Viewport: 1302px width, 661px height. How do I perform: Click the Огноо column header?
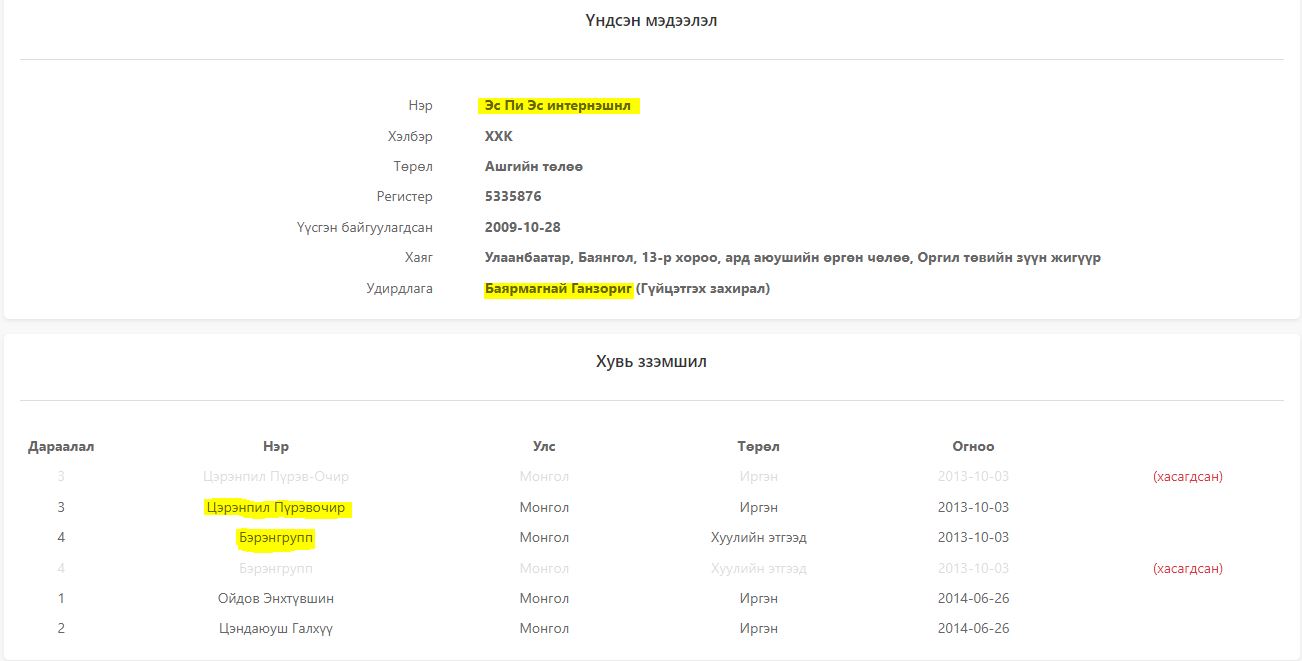coord(973,446)
